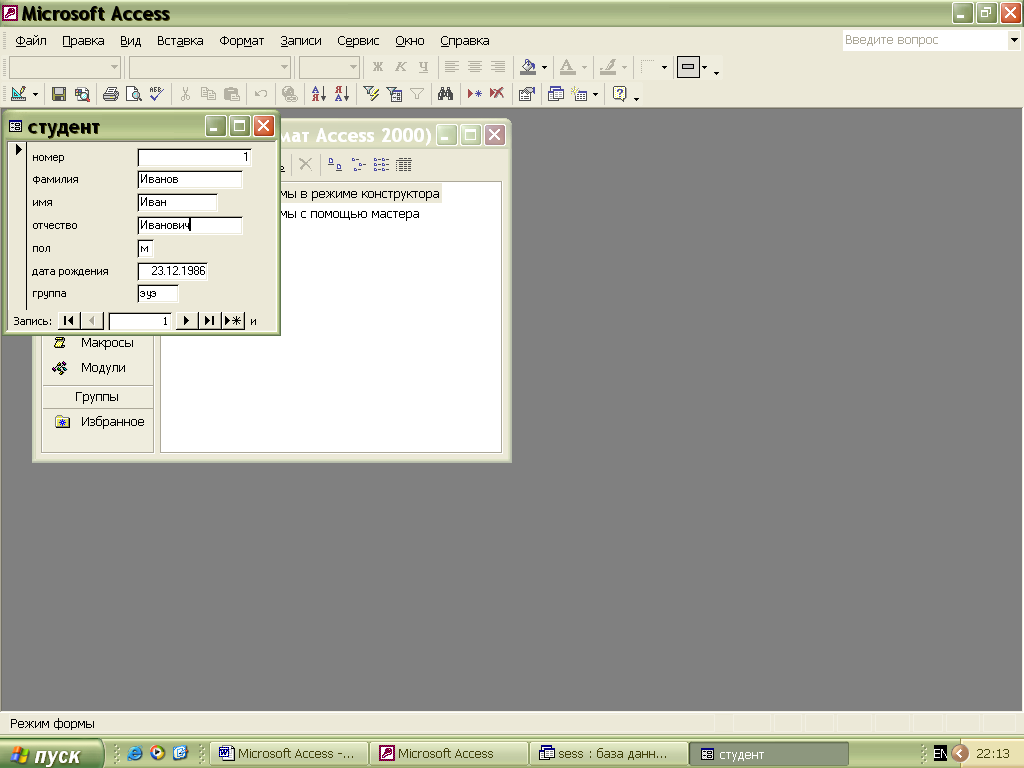
Task: Click List view in database window
Action: click(381, 165)
